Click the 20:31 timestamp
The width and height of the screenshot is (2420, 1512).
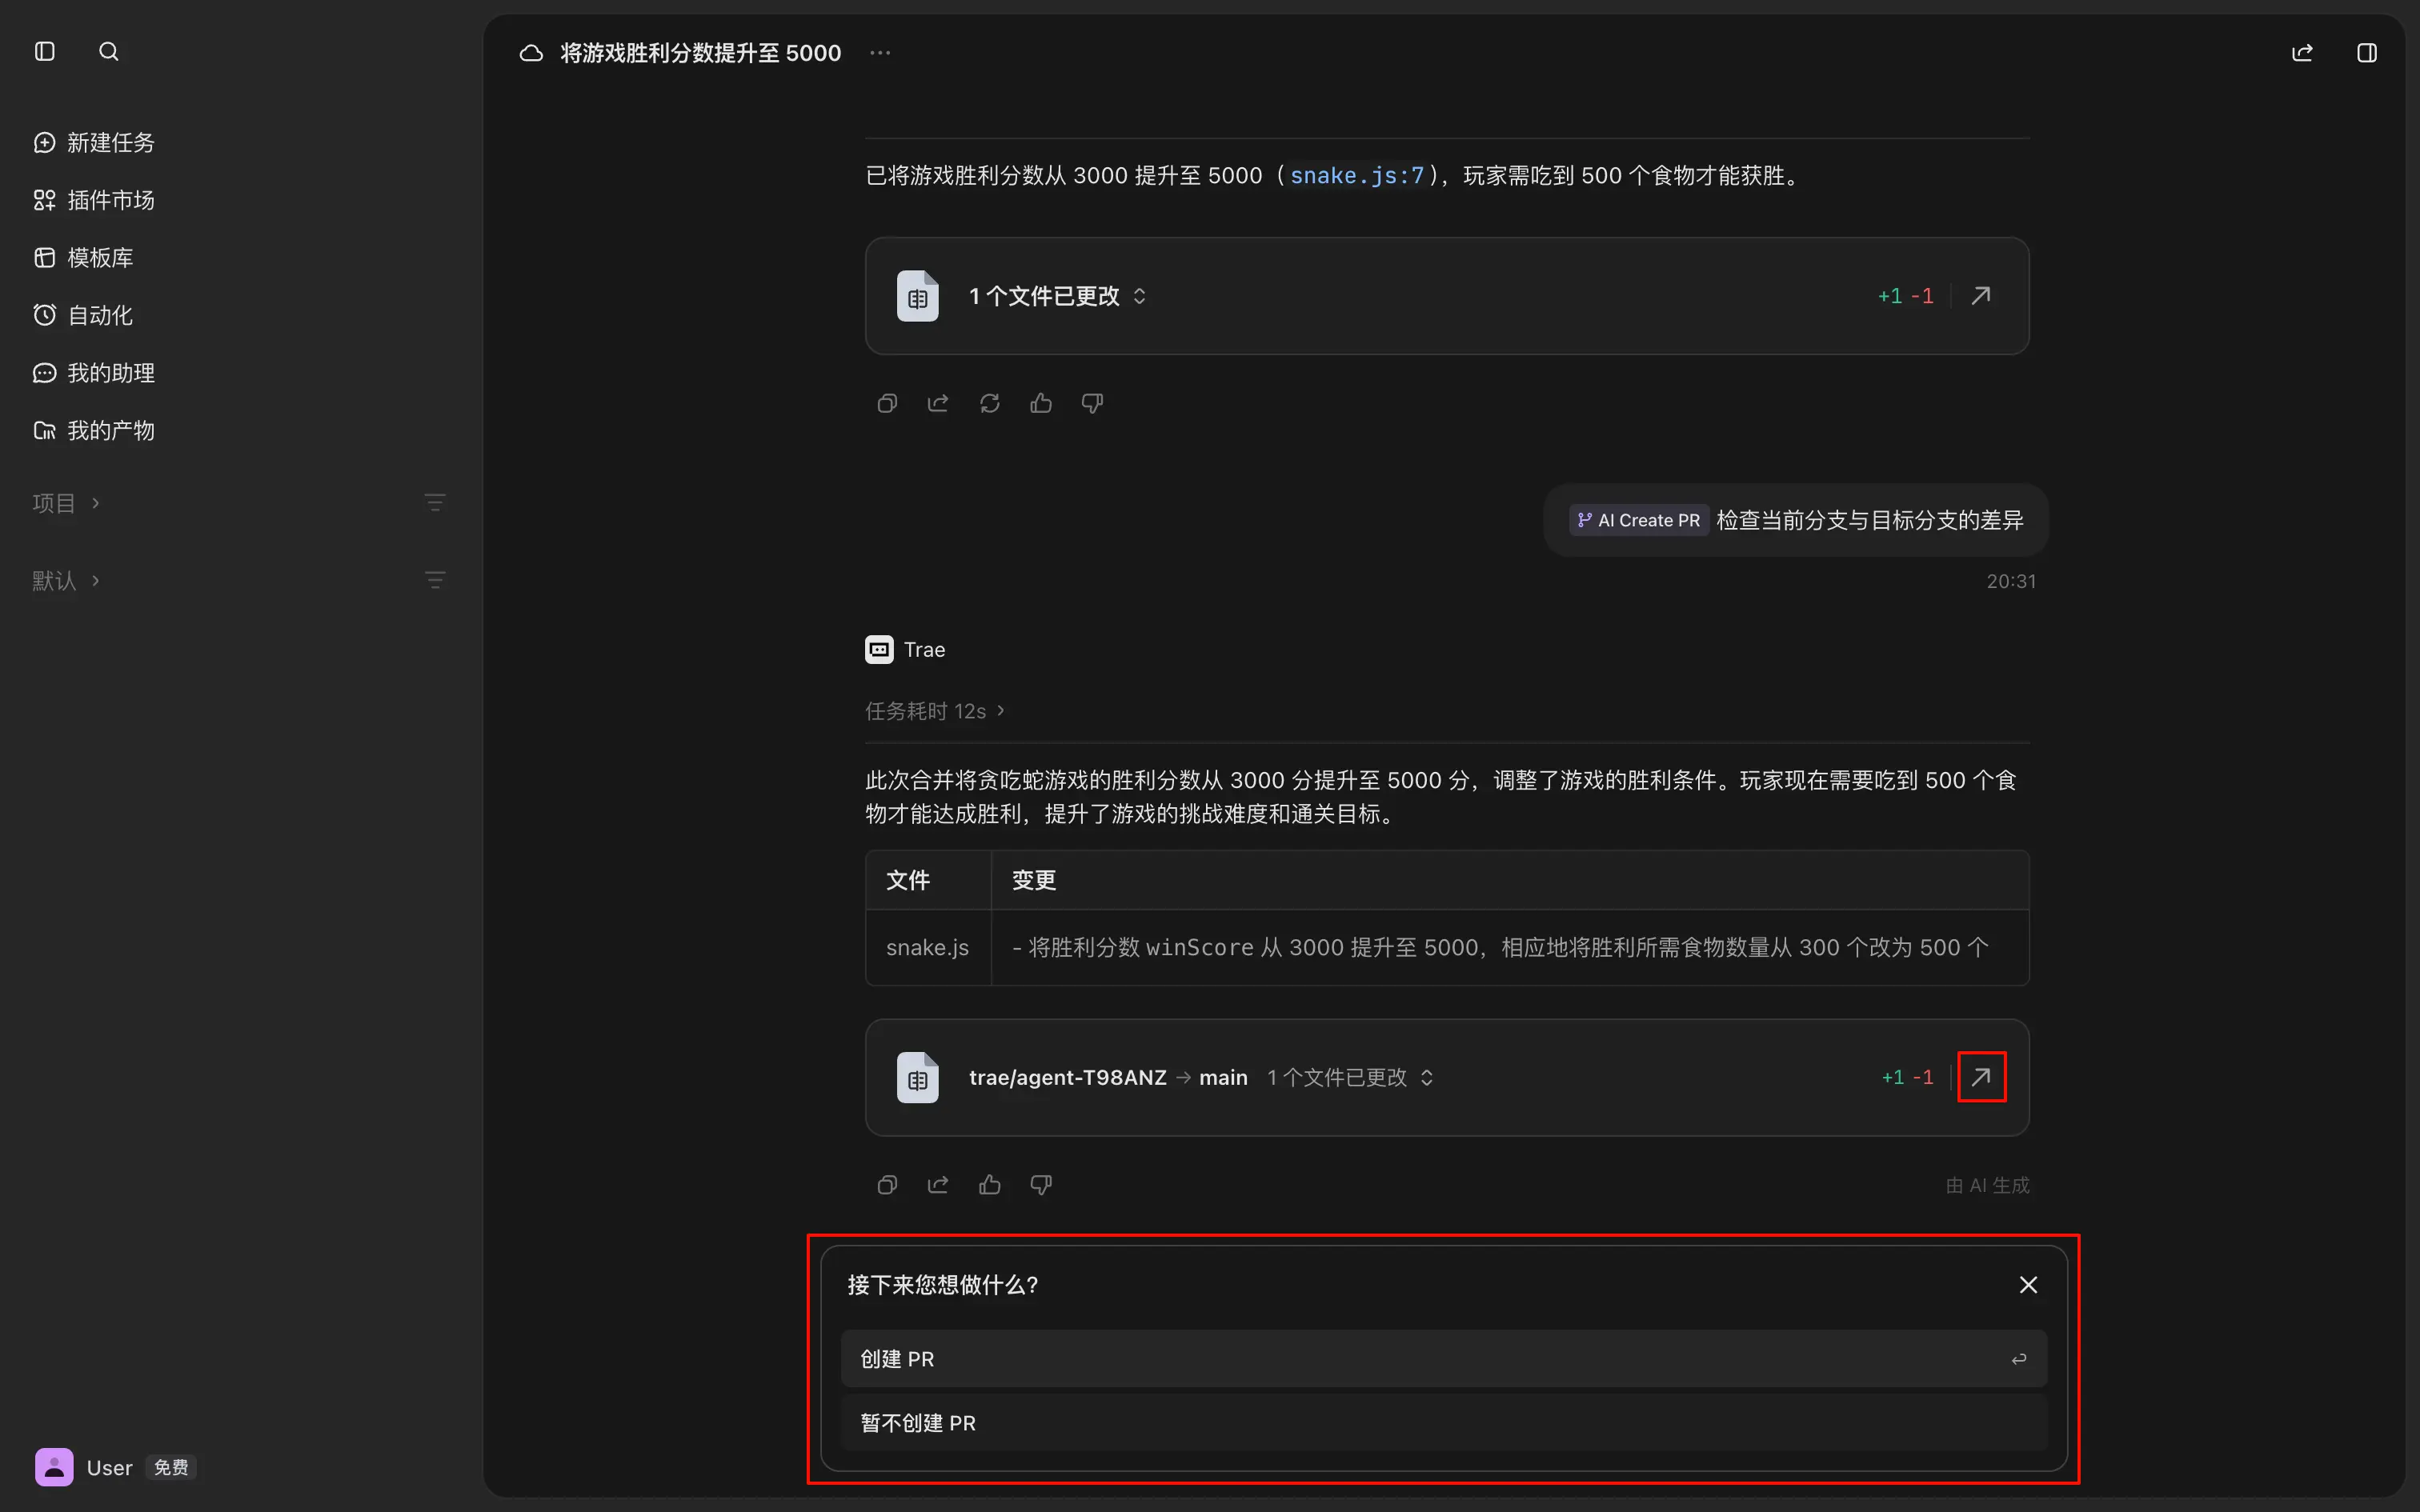(x=2010, y=581)
